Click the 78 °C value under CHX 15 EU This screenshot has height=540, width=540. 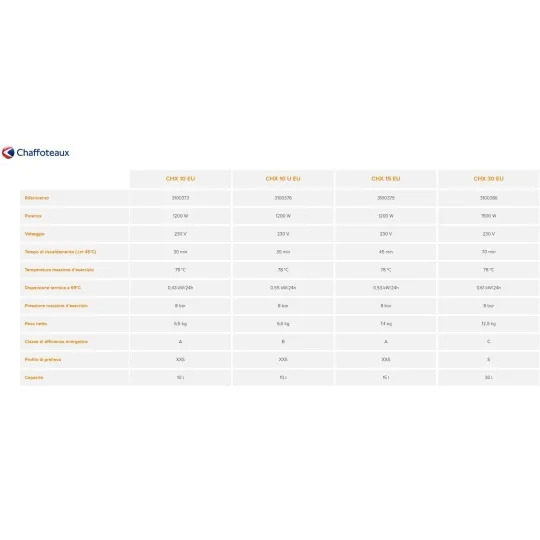tap(386, 270)
